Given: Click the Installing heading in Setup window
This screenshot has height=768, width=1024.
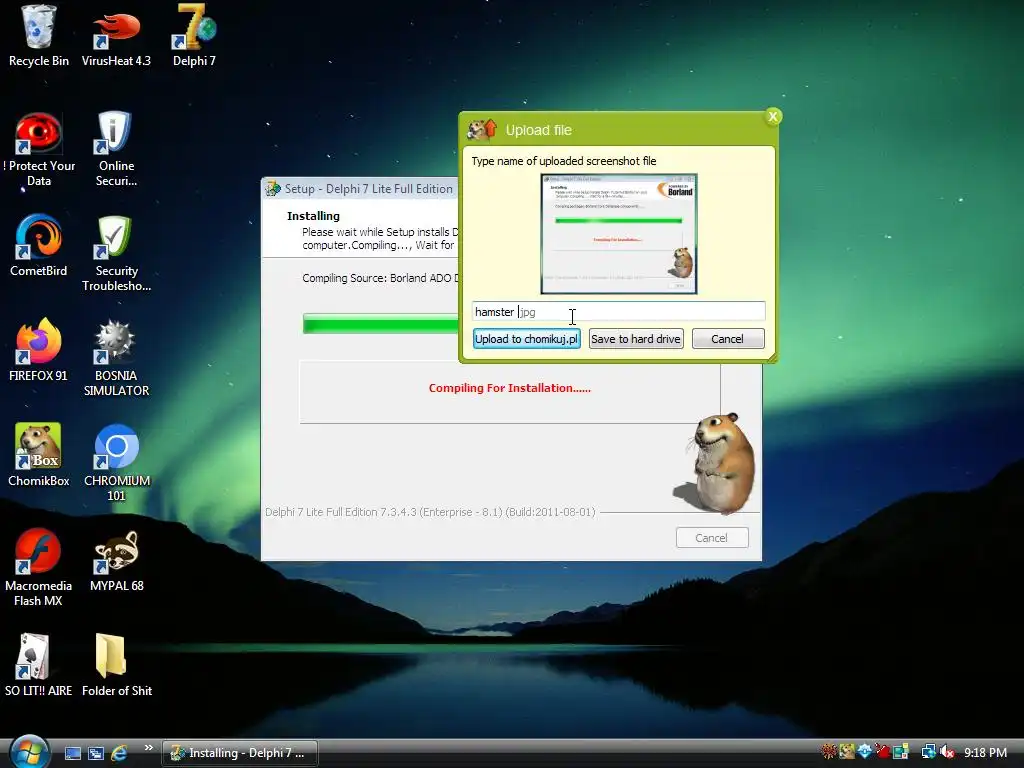Looking at the screenshot, I should 313,216.
